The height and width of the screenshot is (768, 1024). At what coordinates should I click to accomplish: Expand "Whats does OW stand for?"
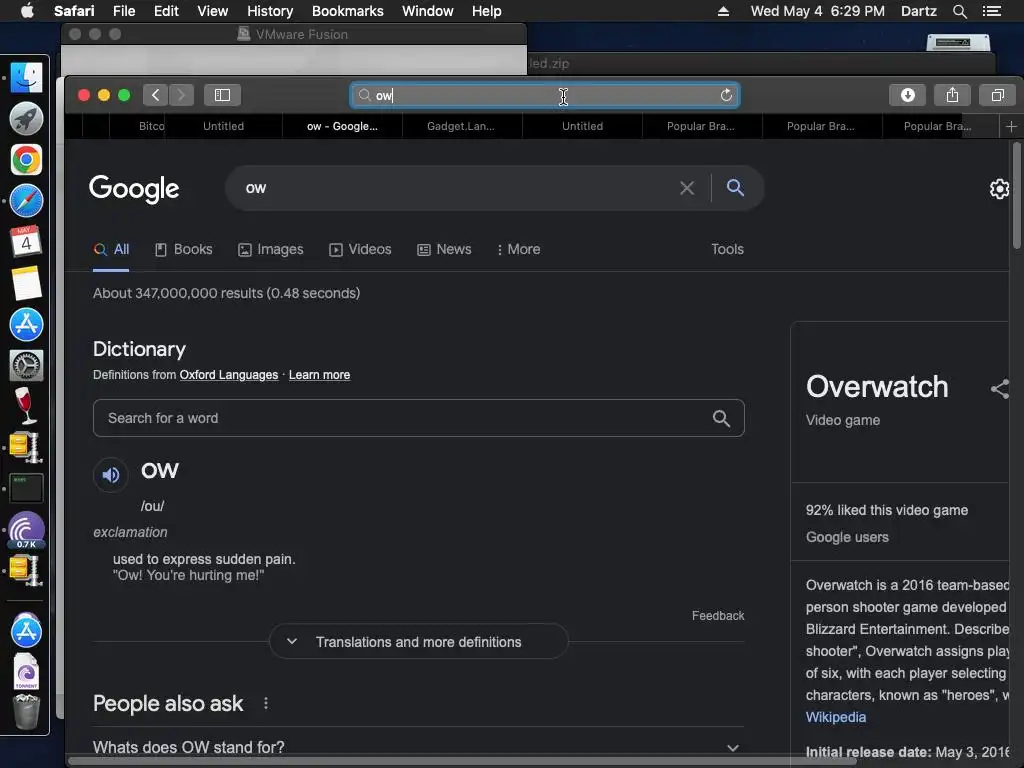pos(418,747)
